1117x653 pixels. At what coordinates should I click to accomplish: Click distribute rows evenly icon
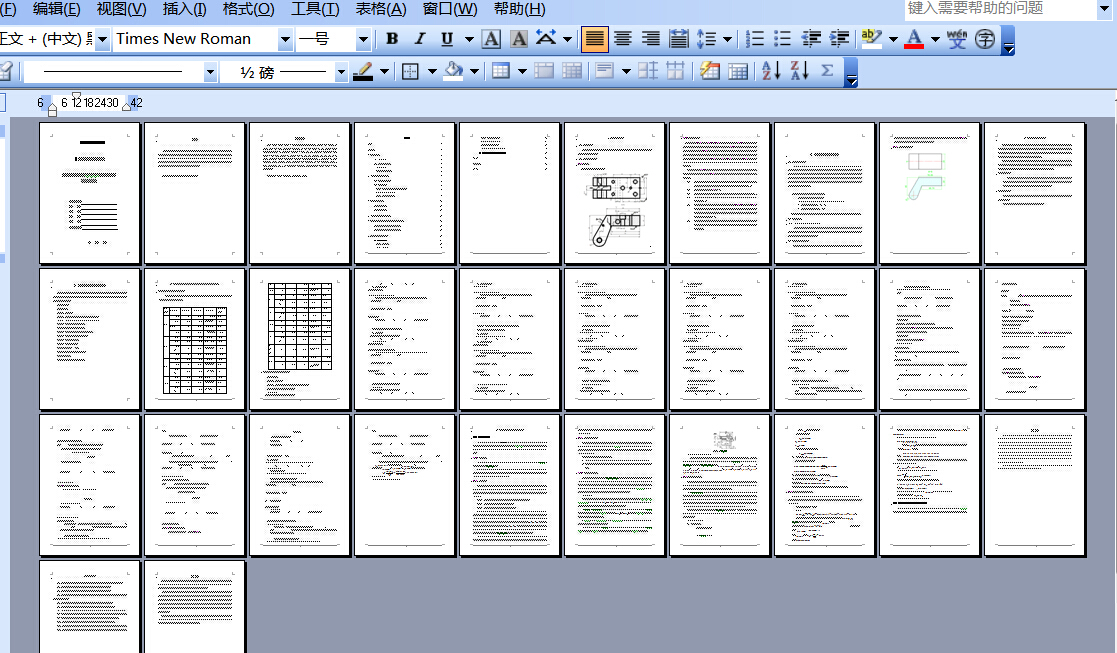648,71
